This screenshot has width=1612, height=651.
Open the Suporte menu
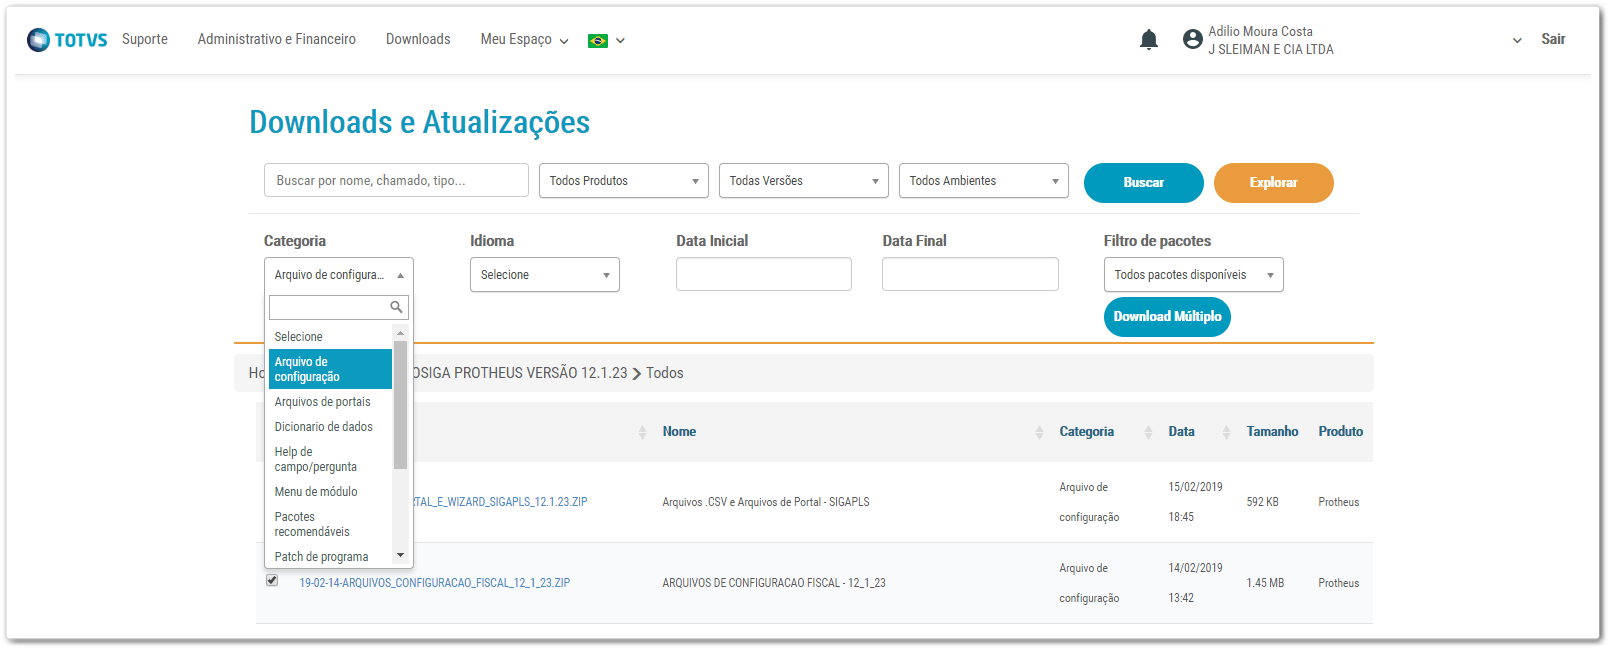(x=145, y=39)
